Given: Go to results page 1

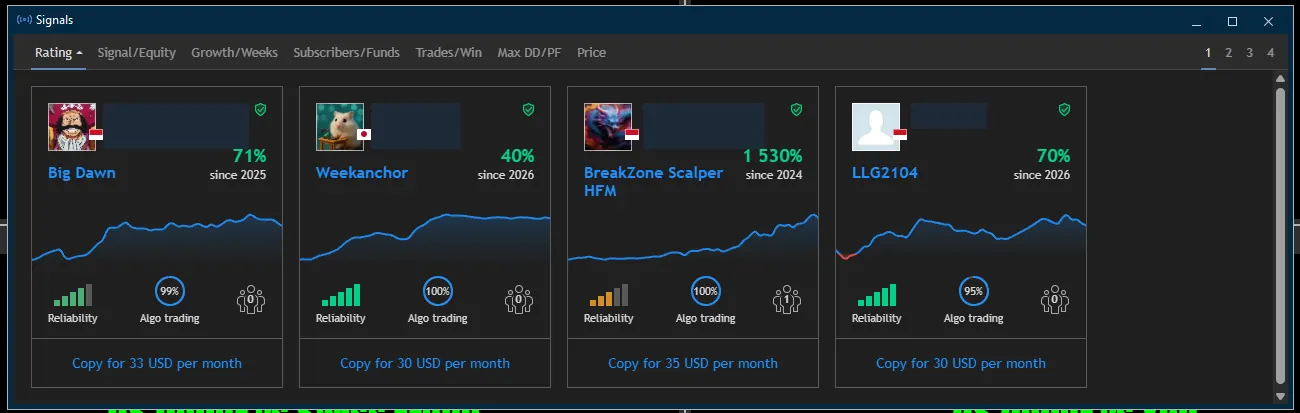Looking at the screenshot, I should (x=1208, y=52).
